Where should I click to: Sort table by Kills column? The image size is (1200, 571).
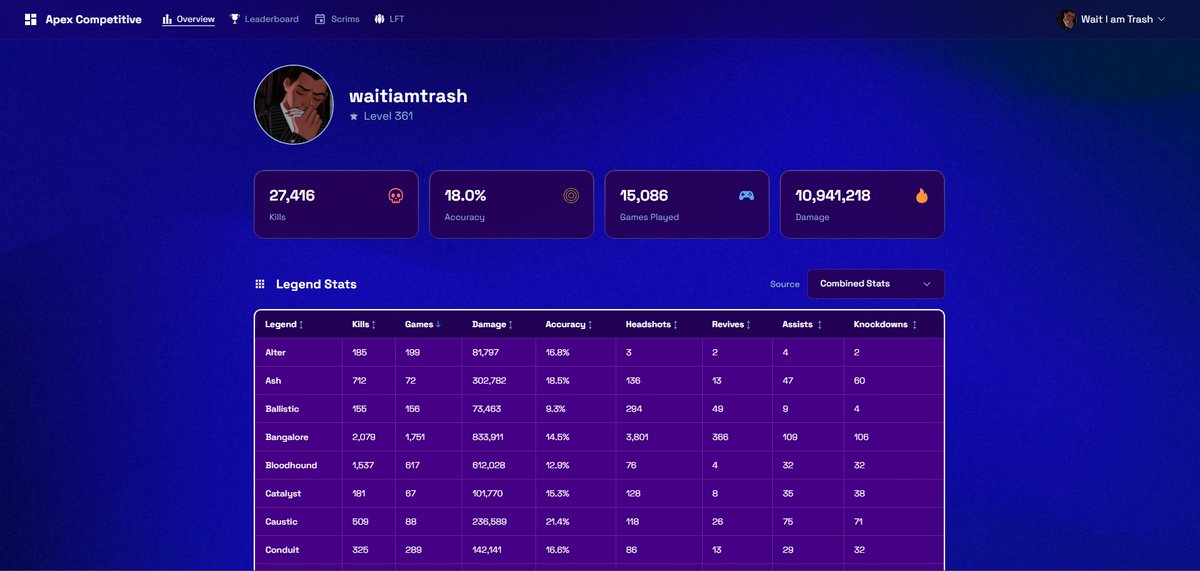[364, 324]
